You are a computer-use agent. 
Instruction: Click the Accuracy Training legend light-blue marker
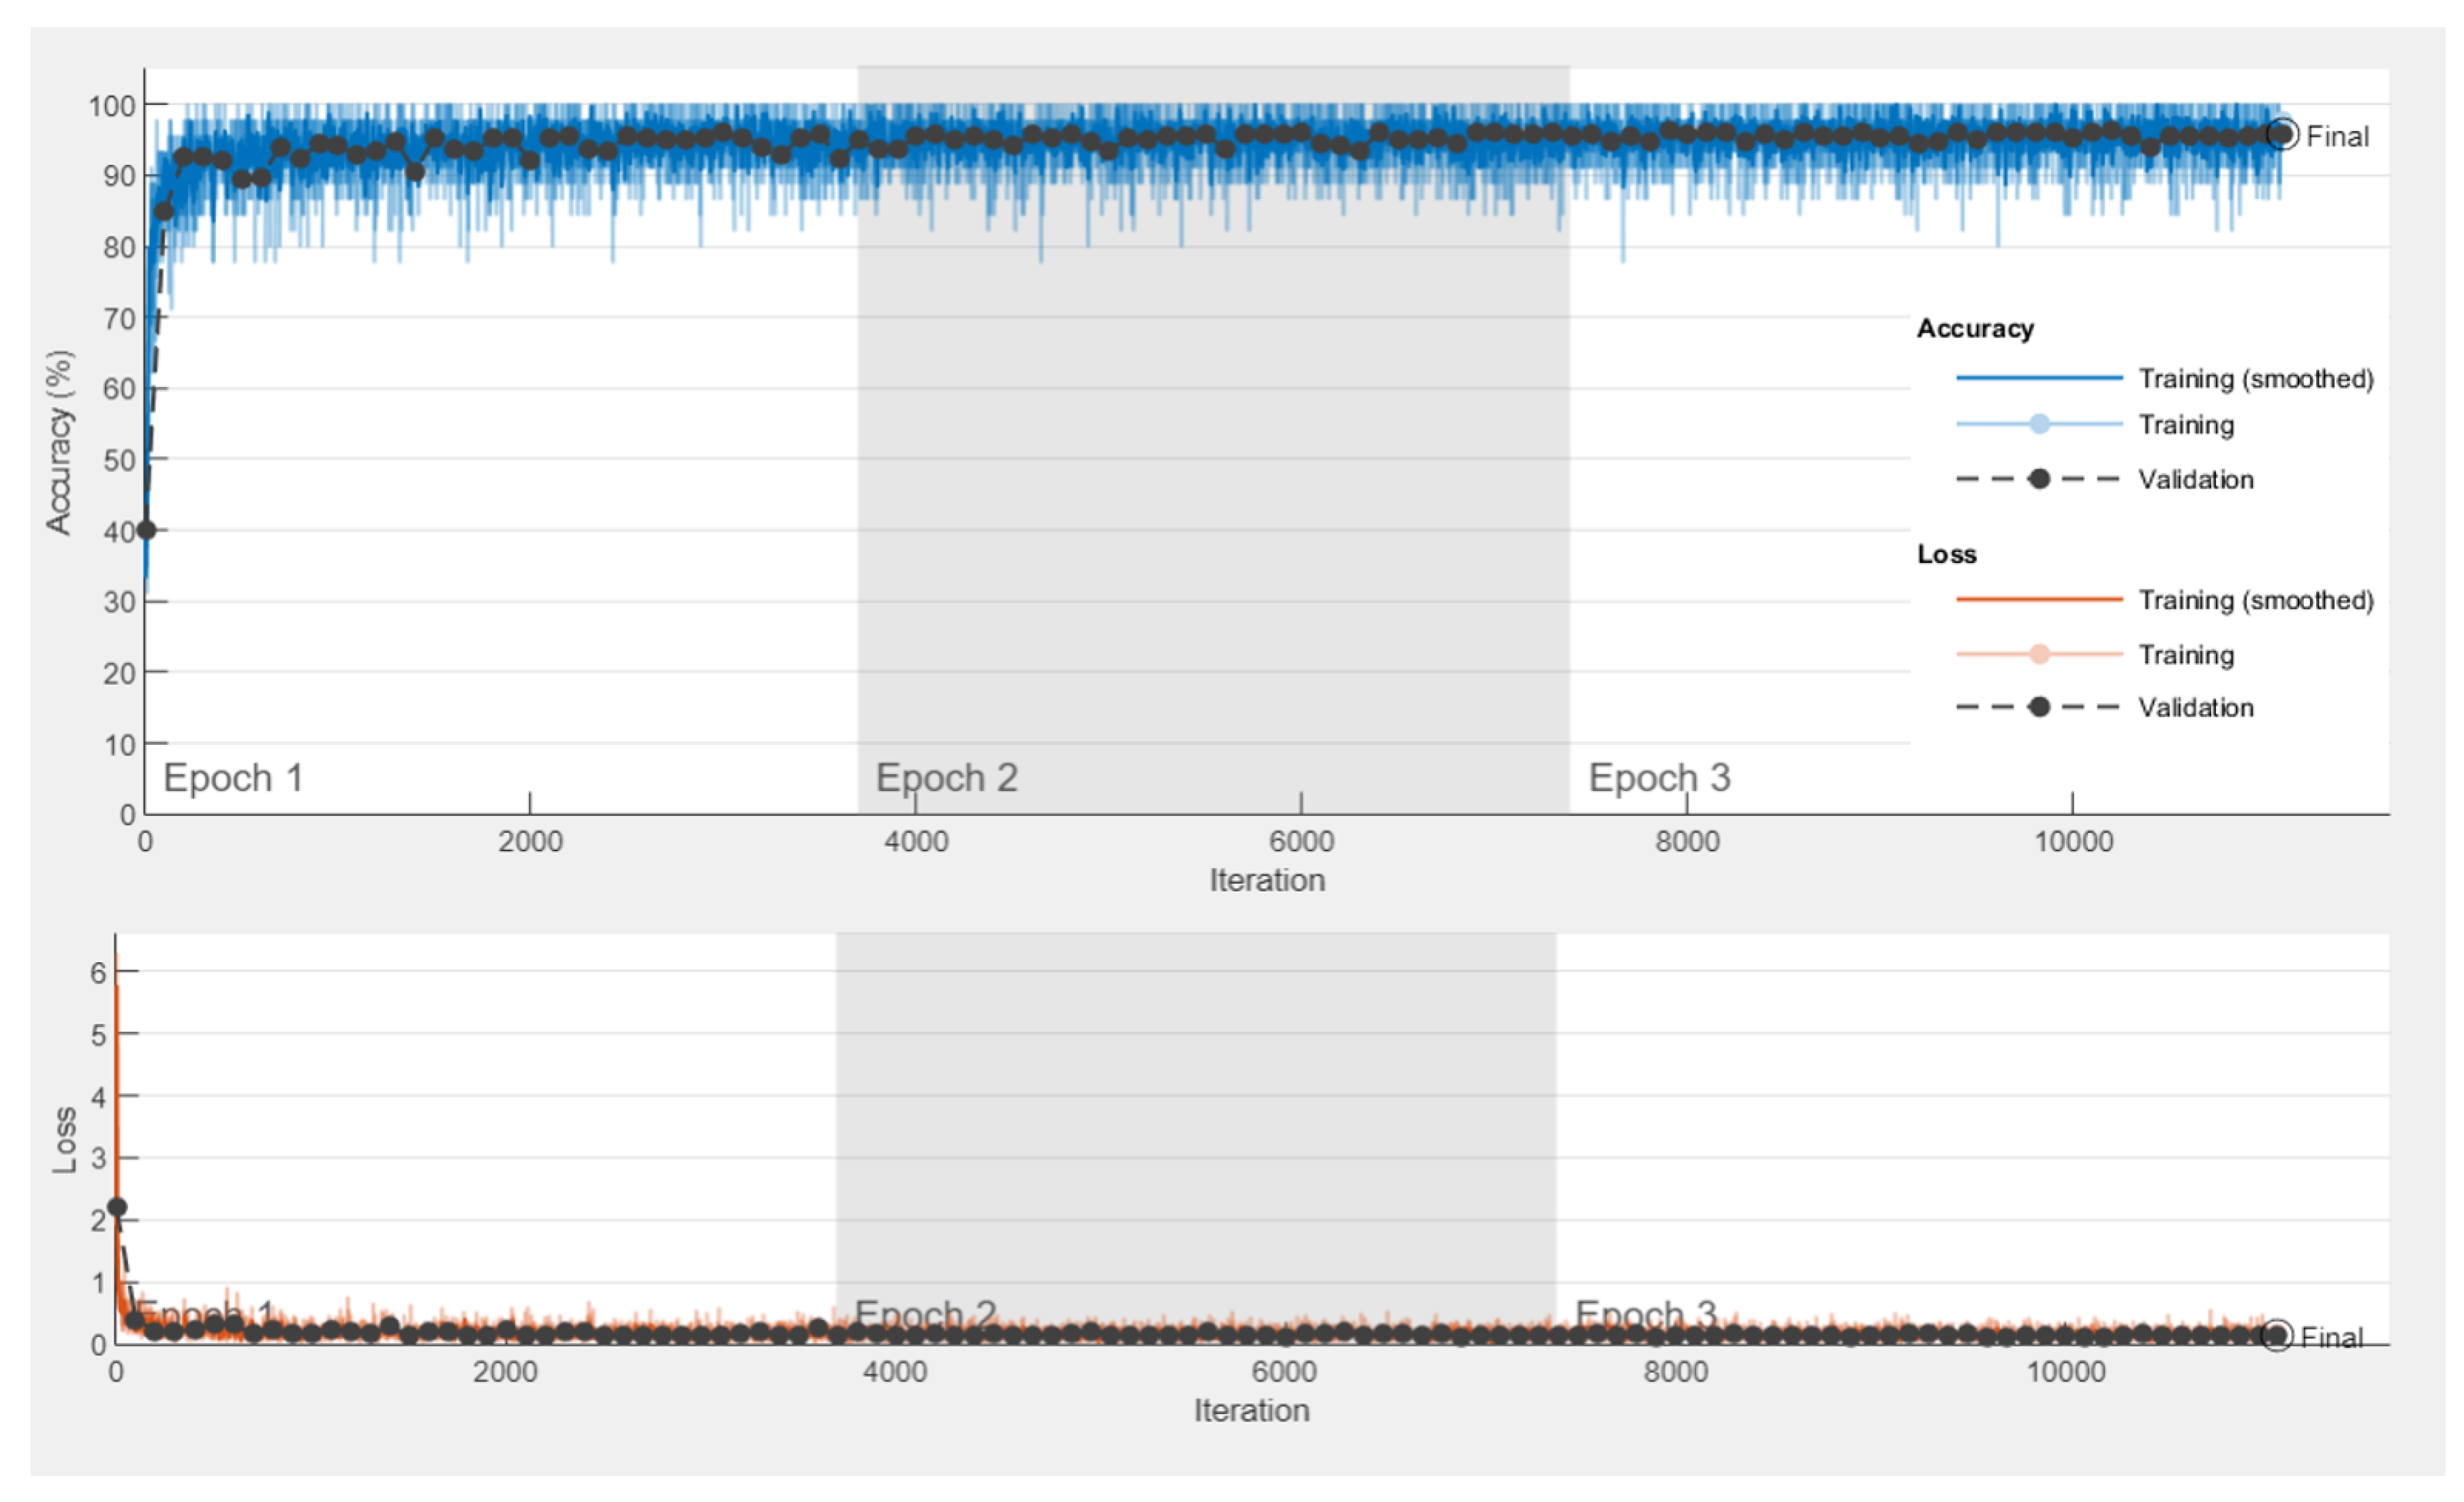click(x=2039, y=424)
